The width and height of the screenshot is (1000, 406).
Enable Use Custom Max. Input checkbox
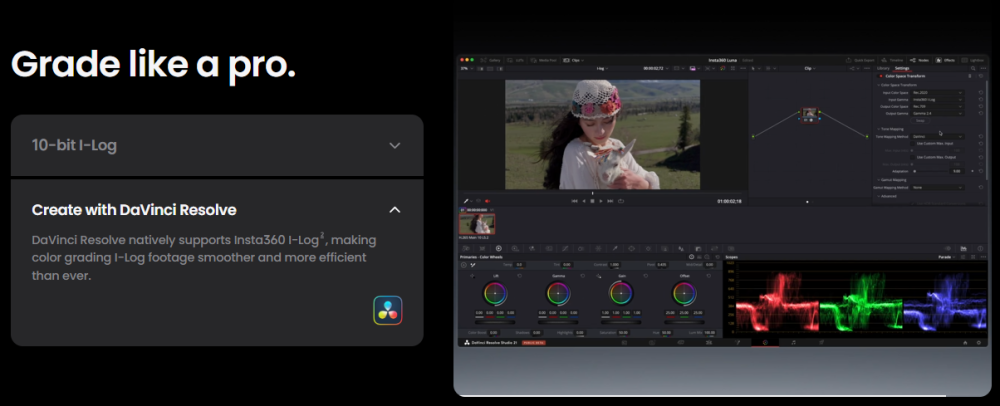pyautogui.click(x=914, y=143)
